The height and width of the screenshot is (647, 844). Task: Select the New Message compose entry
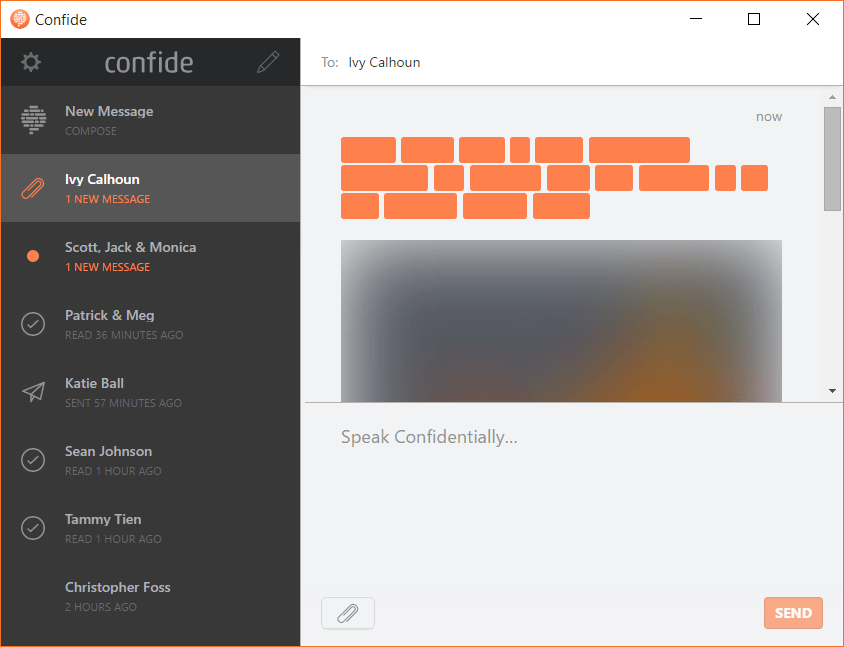[x=150, y=120]
